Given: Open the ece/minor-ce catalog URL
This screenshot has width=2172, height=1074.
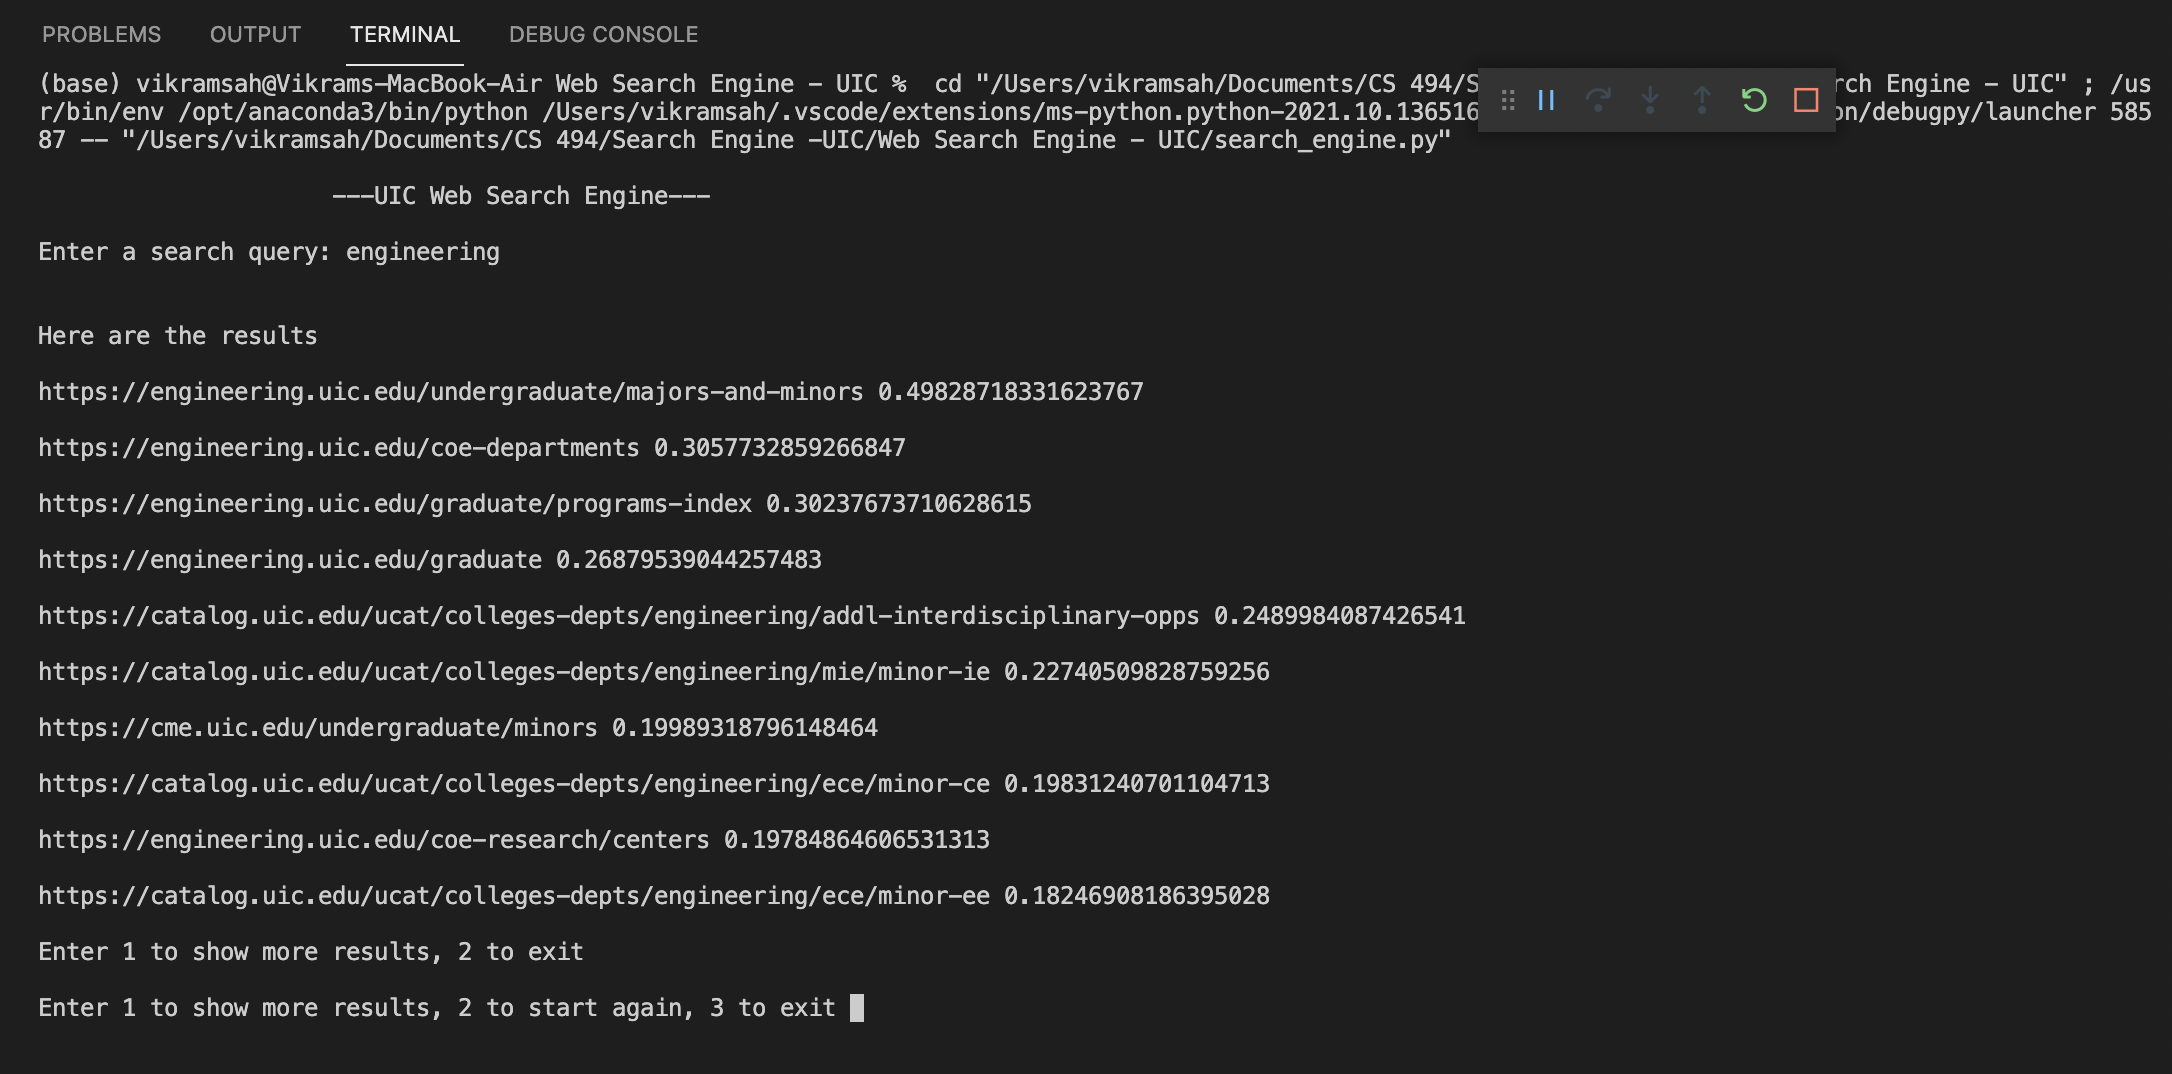Looking at the screenshot, I should point(513,784).
